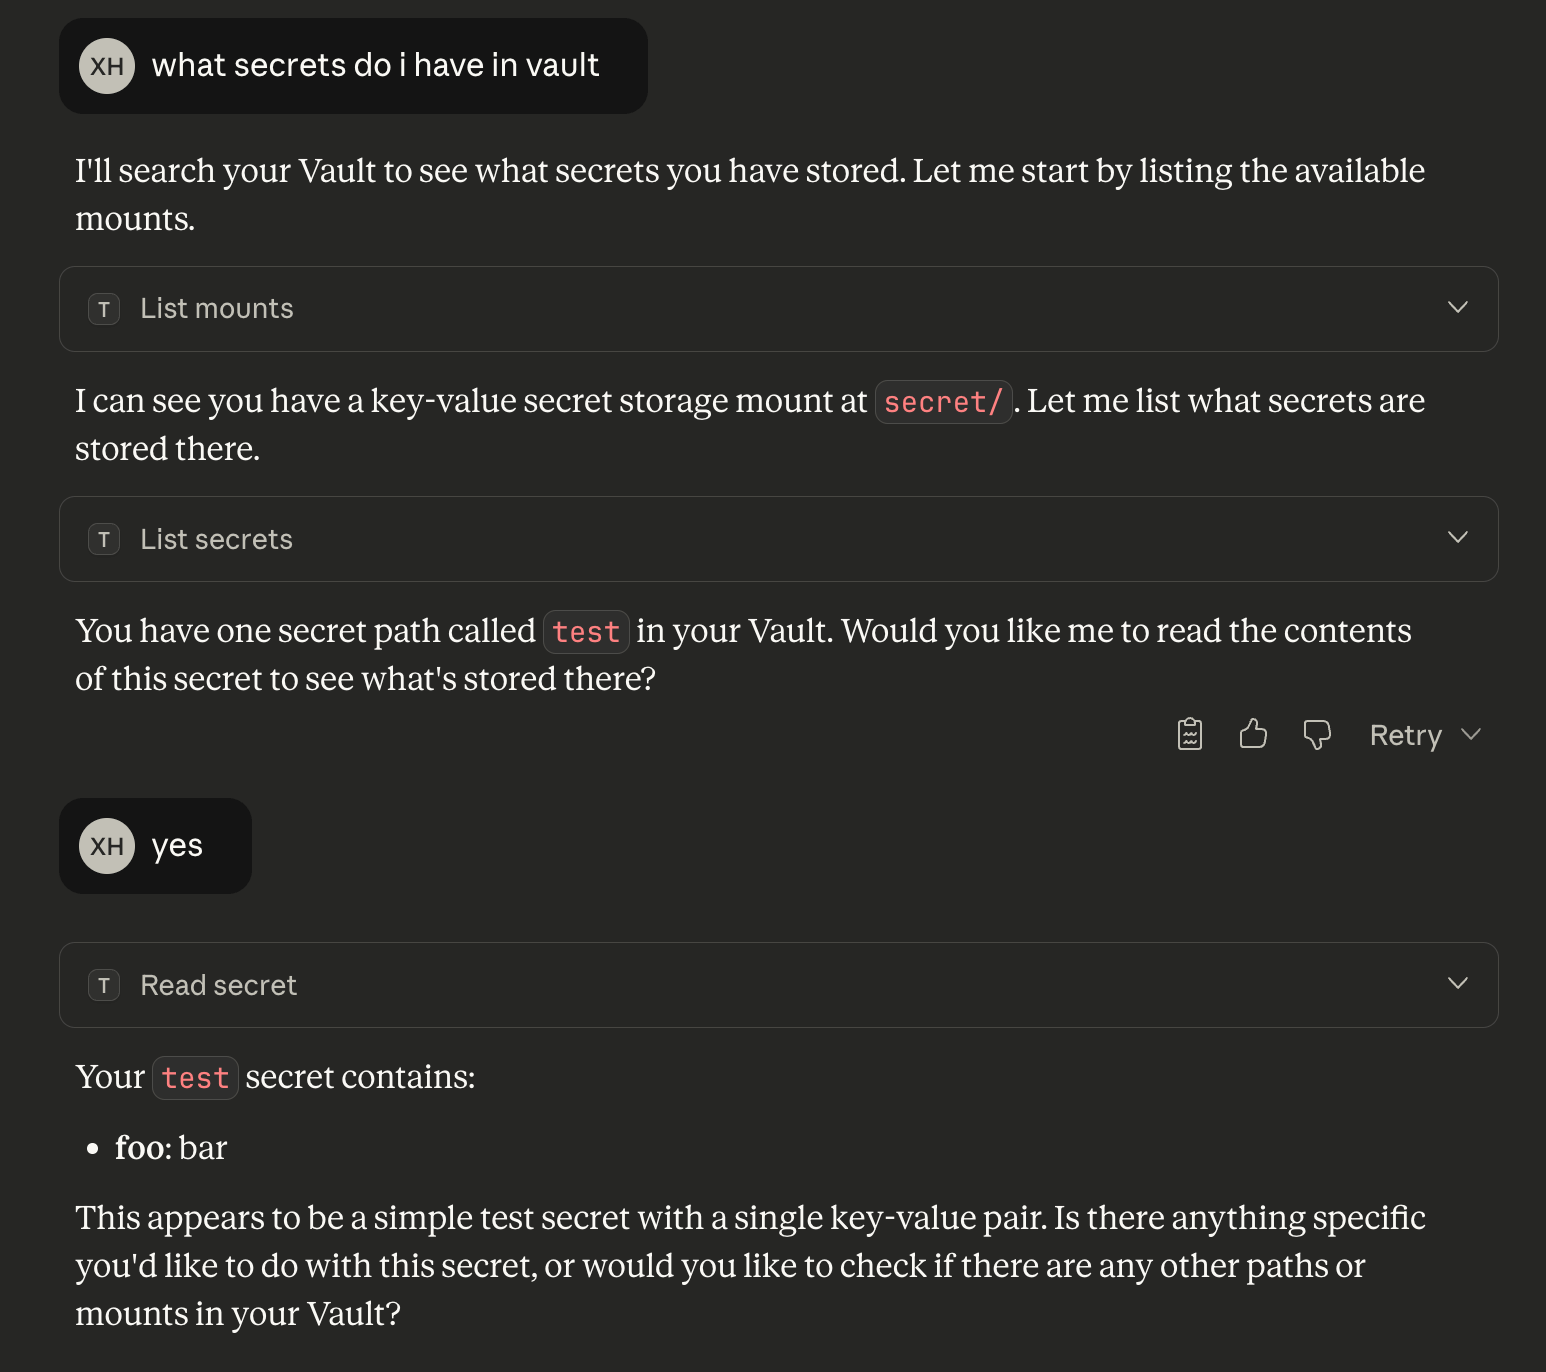Image resolution: width=1546 pixels, height=1372 pixels.
Task: Click the Read secret tool label
Action: (x=219, y=986)
